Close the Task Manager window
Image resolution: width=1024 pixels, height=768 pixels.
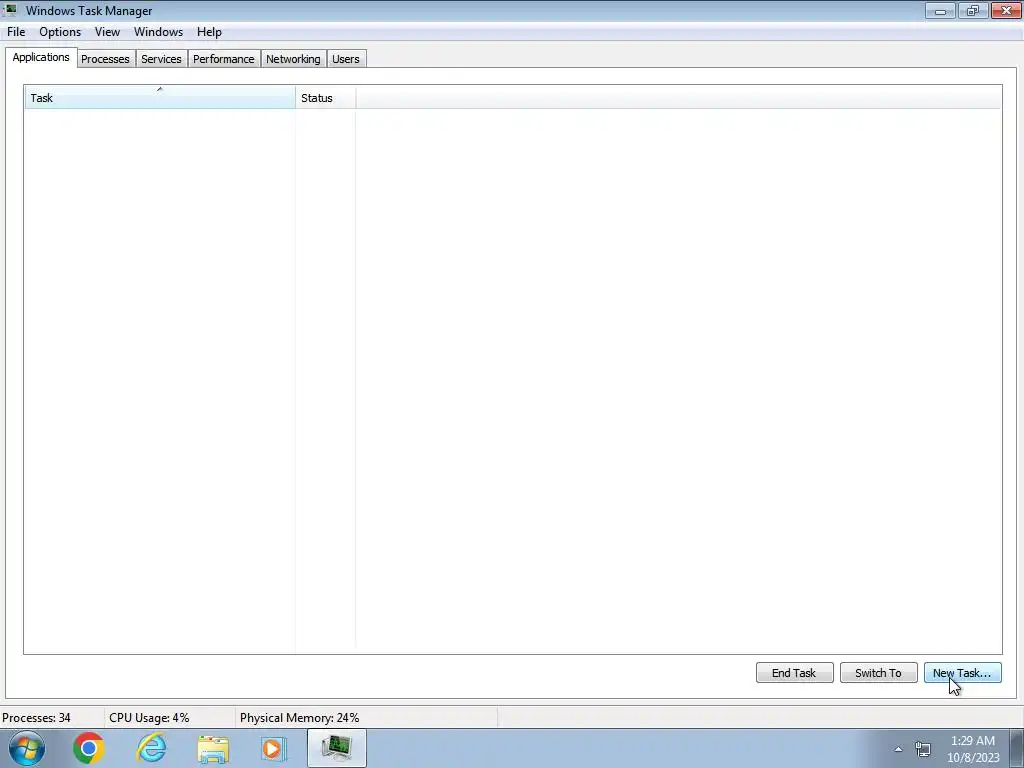[x=1006, y=10]
